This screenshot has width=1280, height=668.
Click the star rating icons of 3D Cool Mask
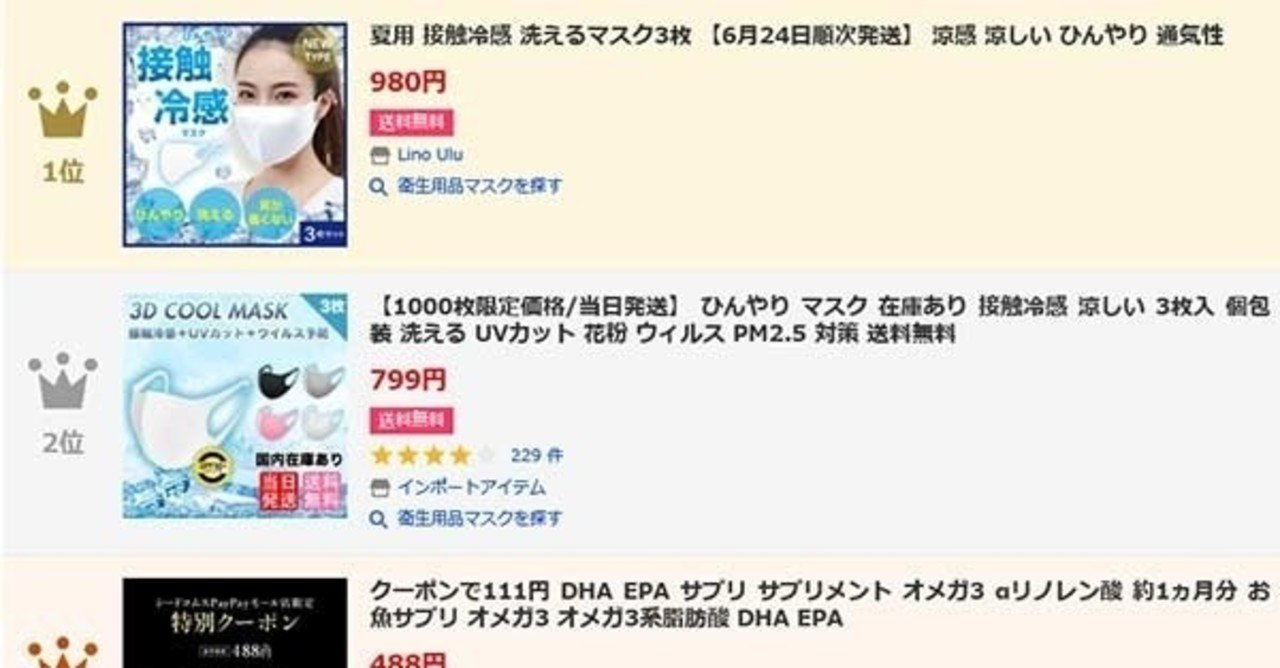point(432,456)
